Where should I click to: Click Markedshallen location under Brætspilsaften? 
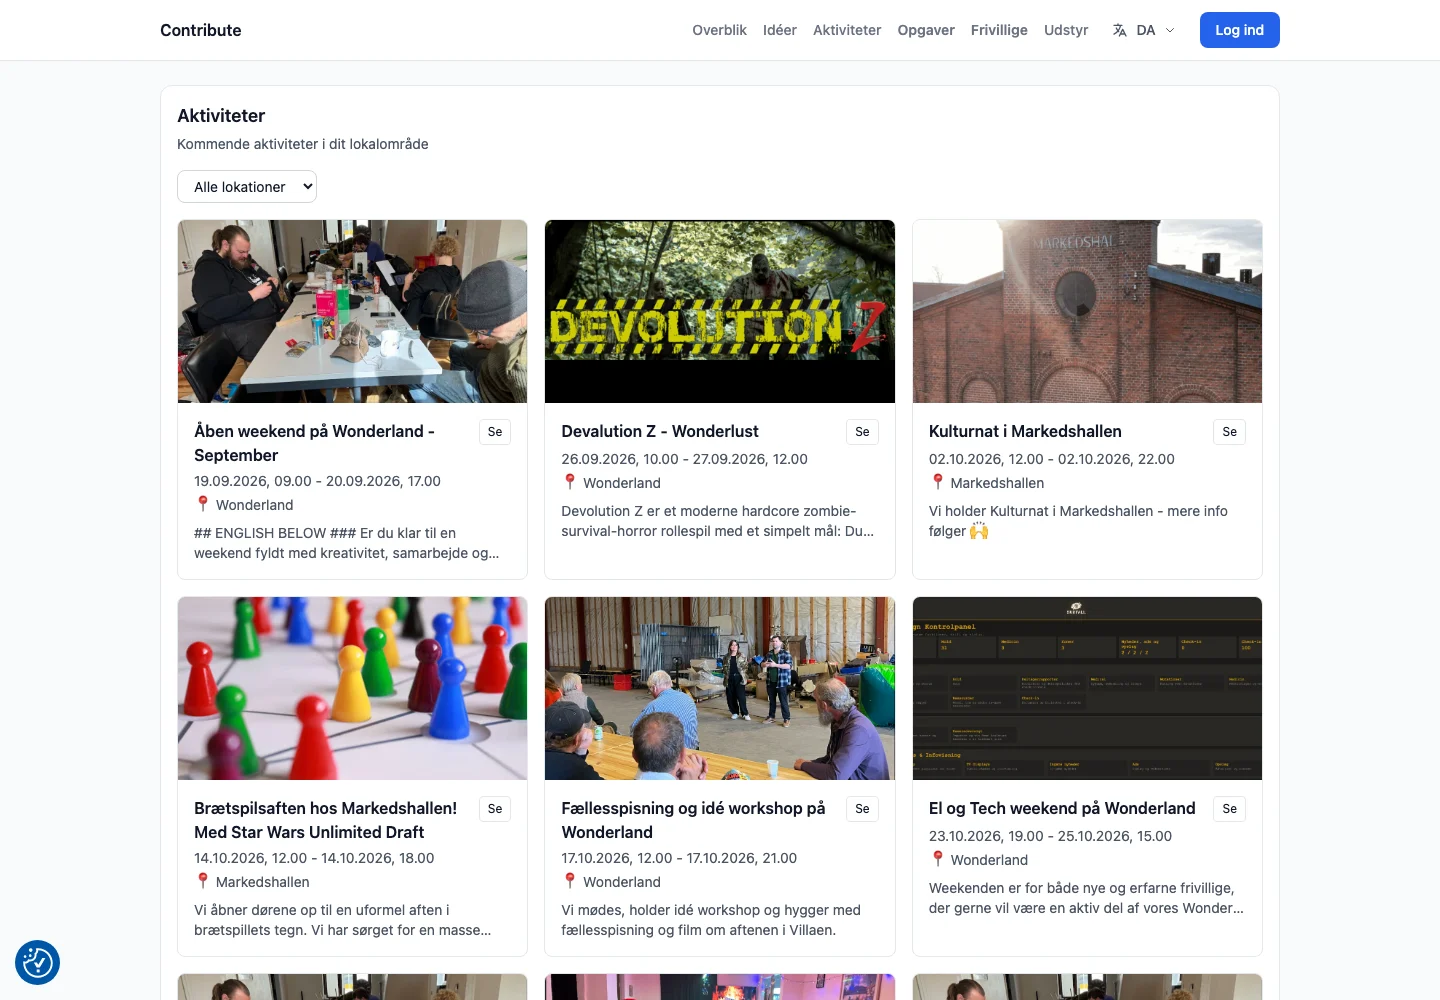[262, 882]
